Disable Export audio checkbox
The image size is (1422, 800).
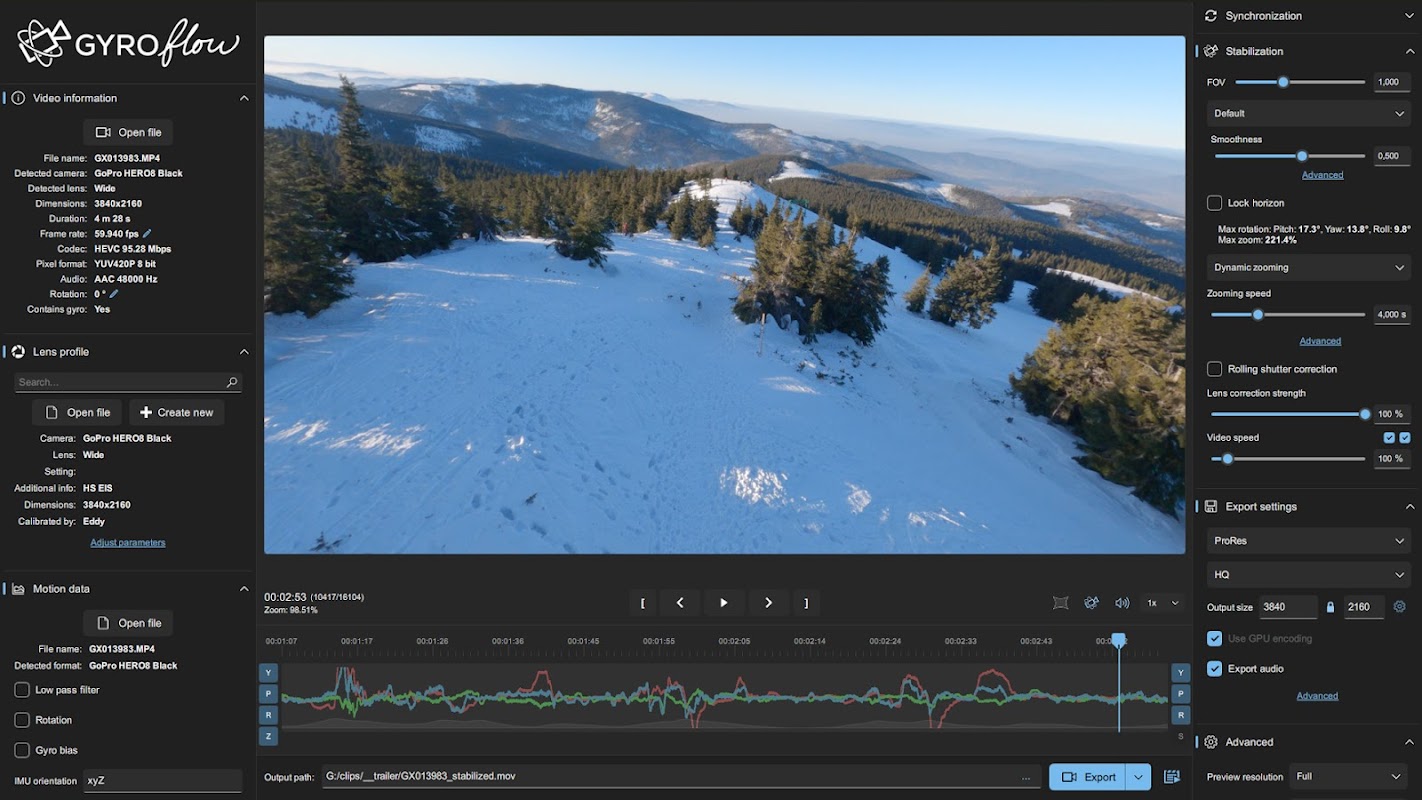(x=1214, y=669)
